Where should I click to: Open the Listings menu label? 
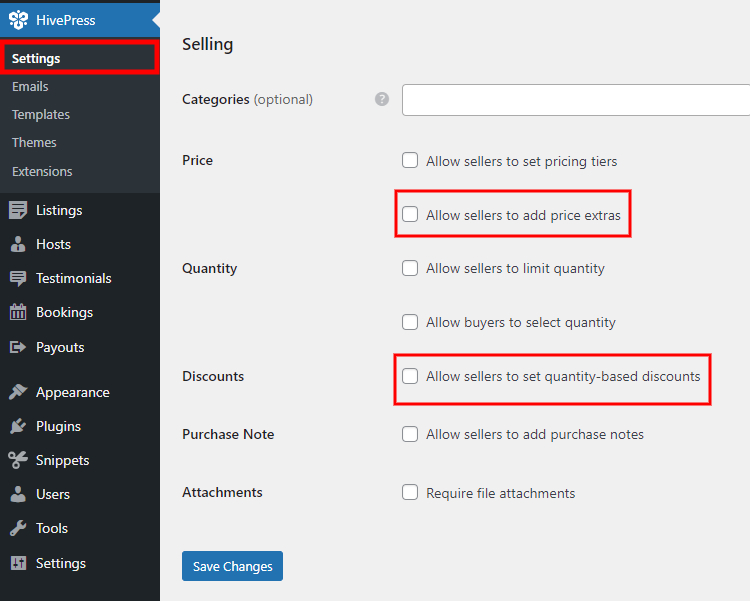59,211
